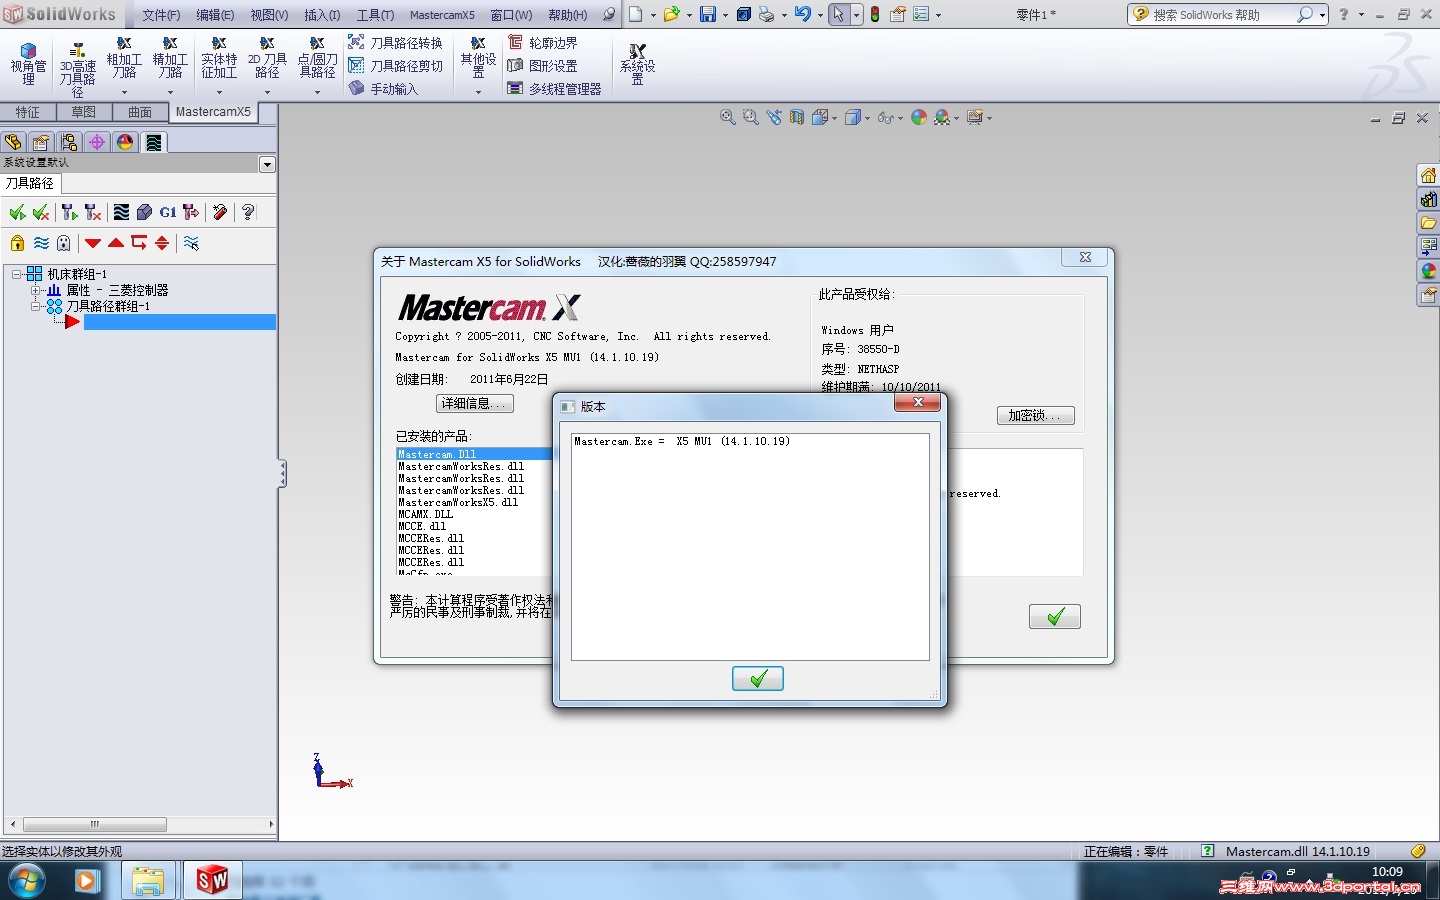This screenshot has width=1440, height=900.
Task: Open 刀具路径剪切 toolpath trim
Action: click(395, 66)
